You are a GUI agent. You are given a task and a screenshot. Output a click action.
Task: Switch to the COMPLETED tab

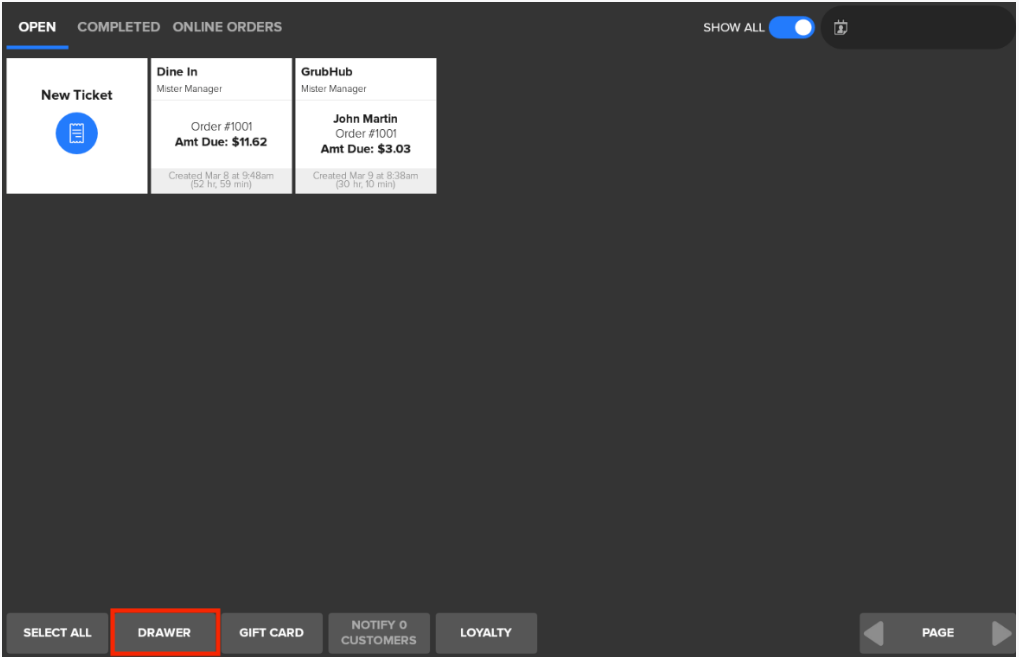coord(118,27)
